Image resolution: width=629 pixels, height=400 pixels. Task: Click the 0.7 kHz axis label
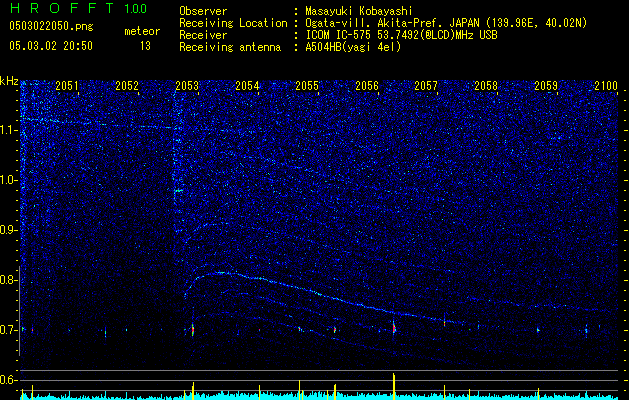pyautogui.click(x=9, y=330)
